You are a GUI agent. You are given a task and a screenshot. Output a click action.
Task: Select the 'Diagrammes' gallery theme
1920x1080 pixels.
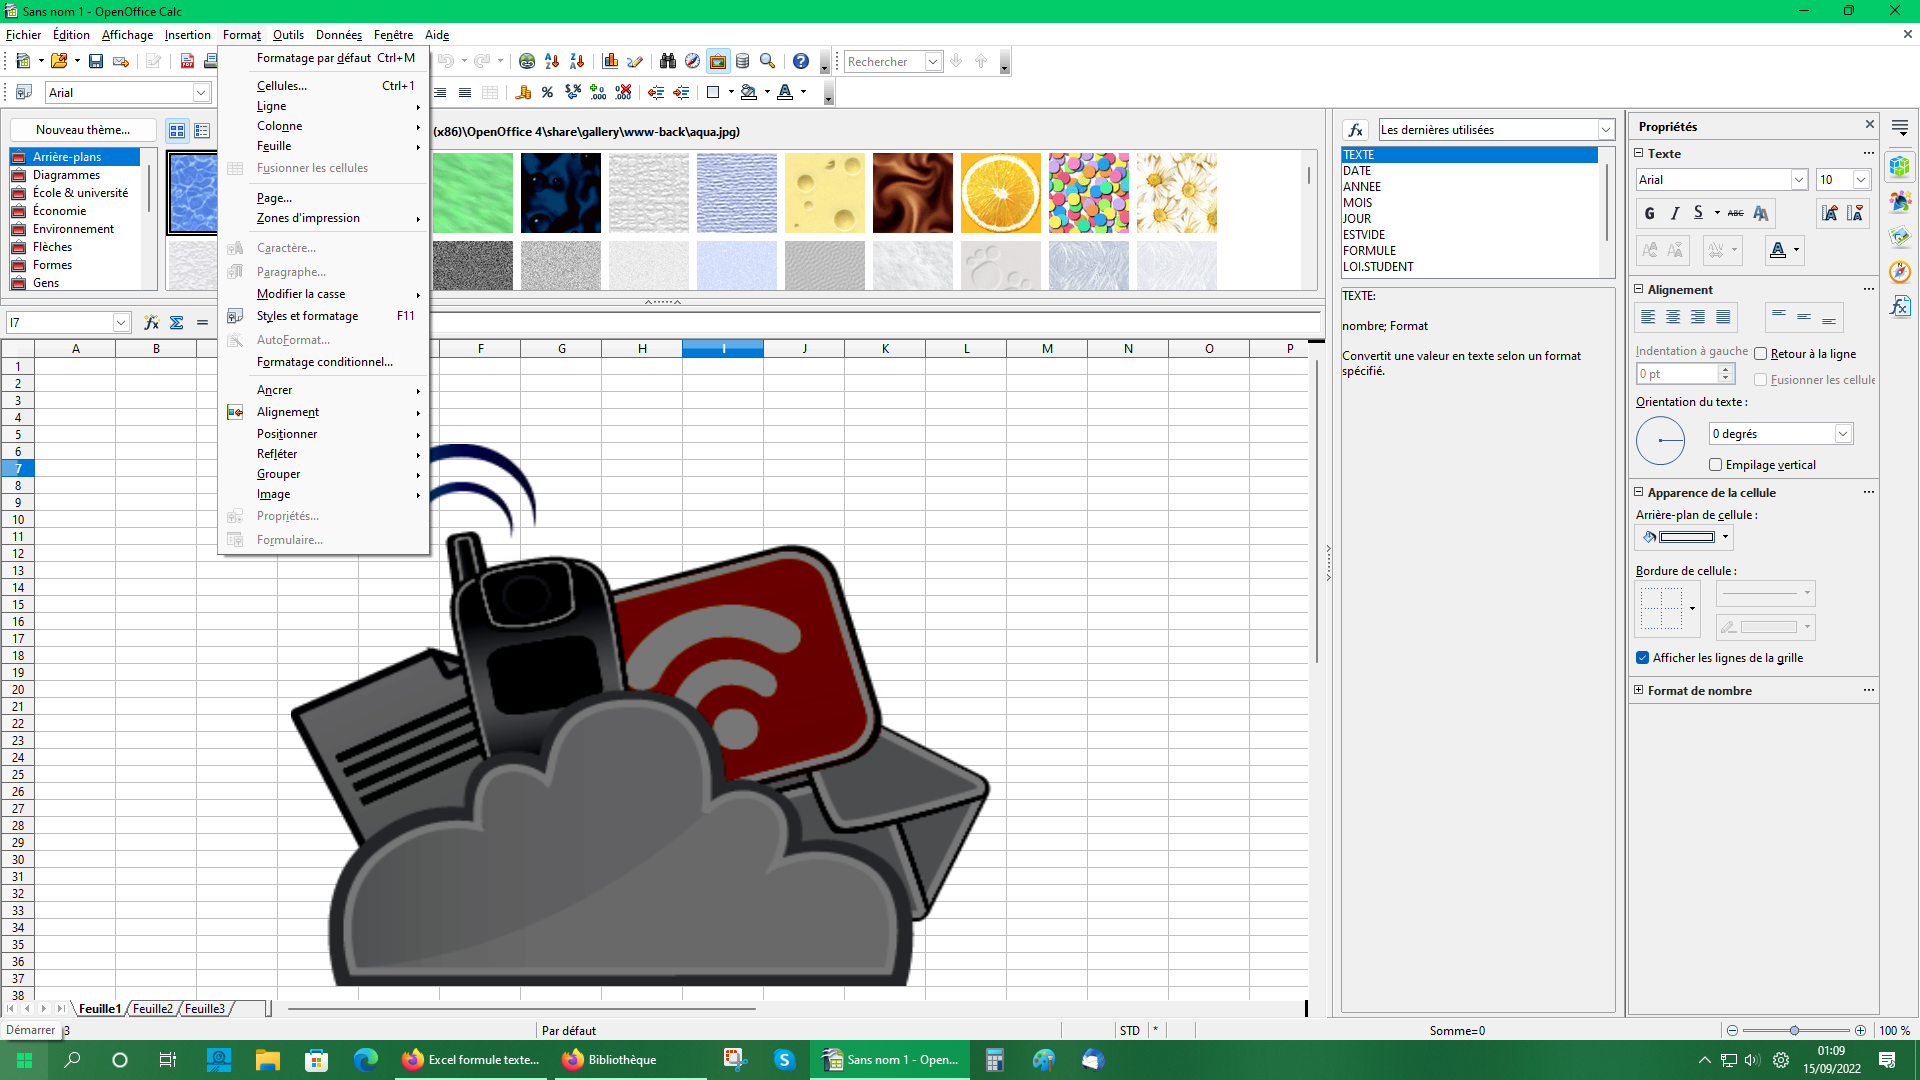[x=75, y=175]
